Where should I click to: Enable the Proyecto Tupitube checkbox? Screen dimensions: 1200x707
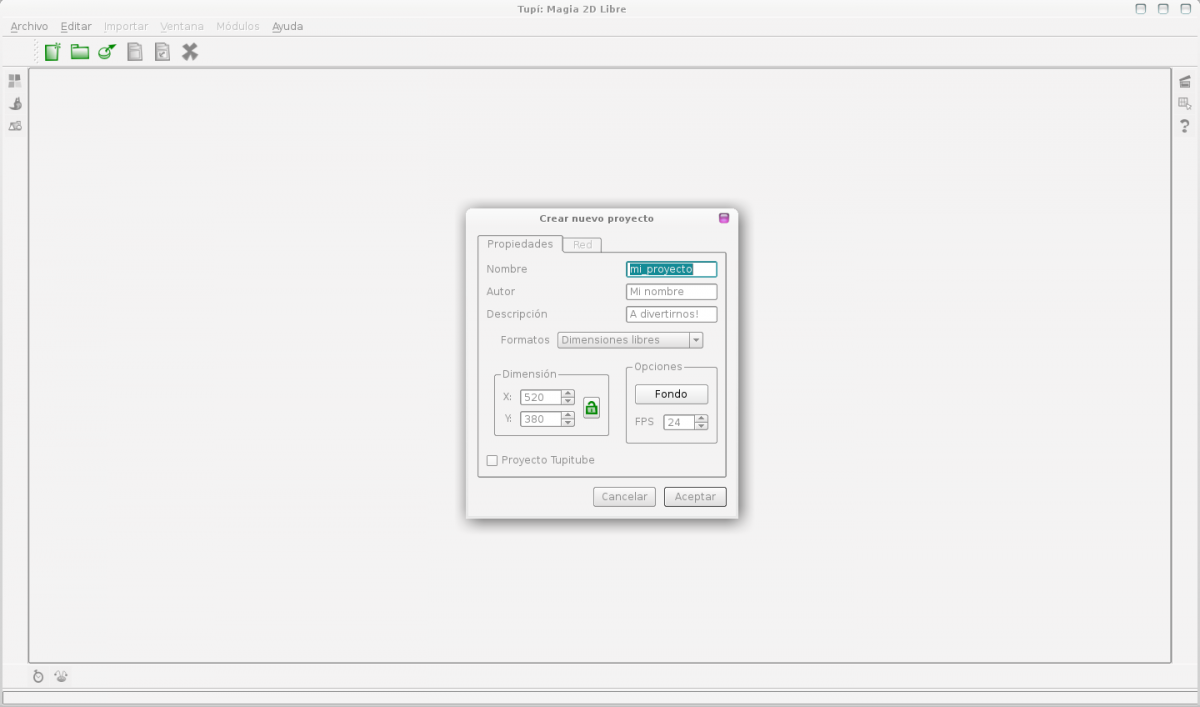click(492, 460)
